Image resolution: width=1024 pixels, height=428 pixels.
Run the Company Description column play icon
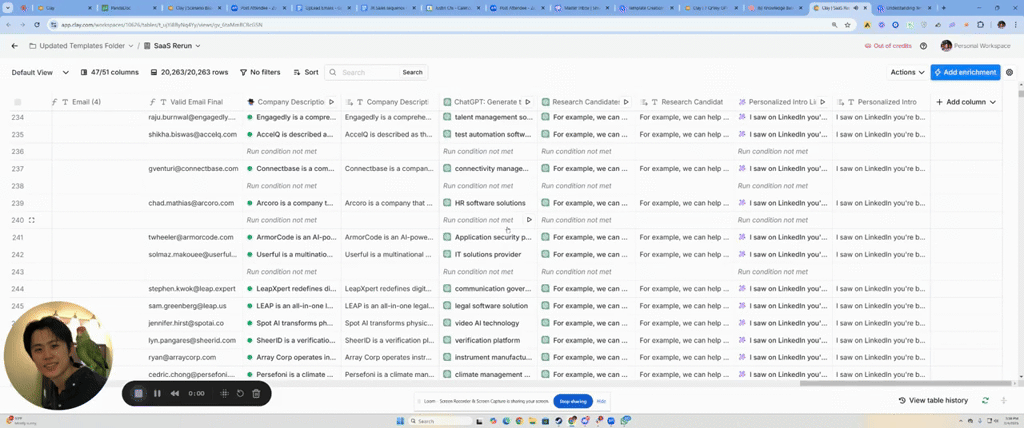(332, 102)
